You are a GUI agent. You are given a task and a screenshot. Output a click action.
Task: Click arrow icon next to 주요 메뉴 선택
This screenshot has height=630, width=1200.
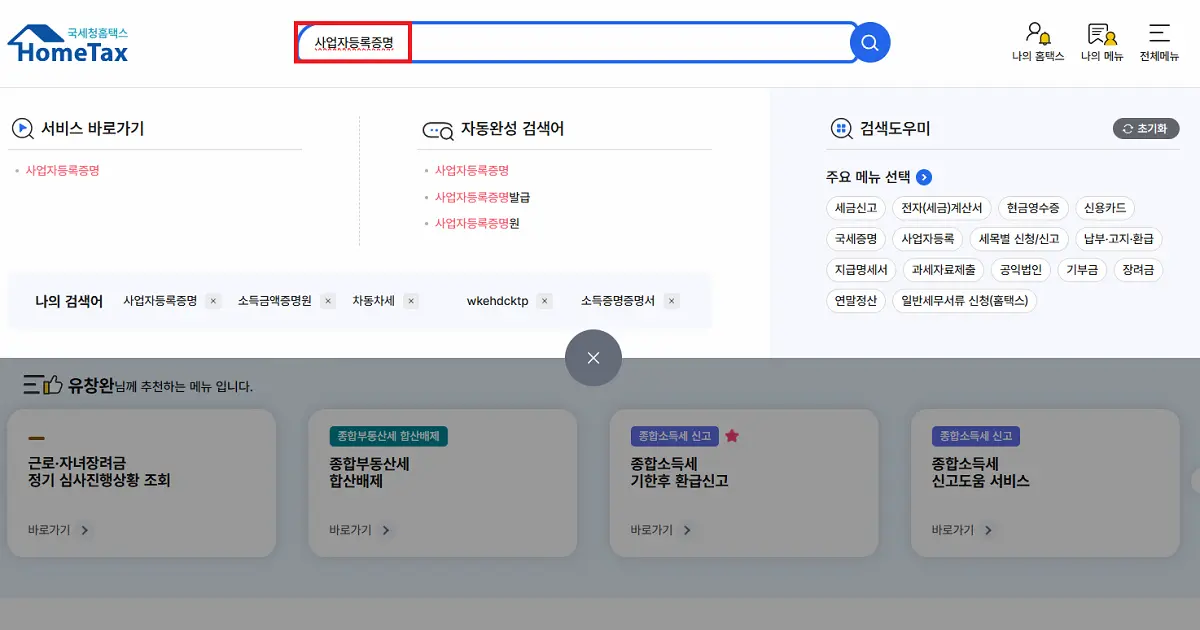click(924, 177)
